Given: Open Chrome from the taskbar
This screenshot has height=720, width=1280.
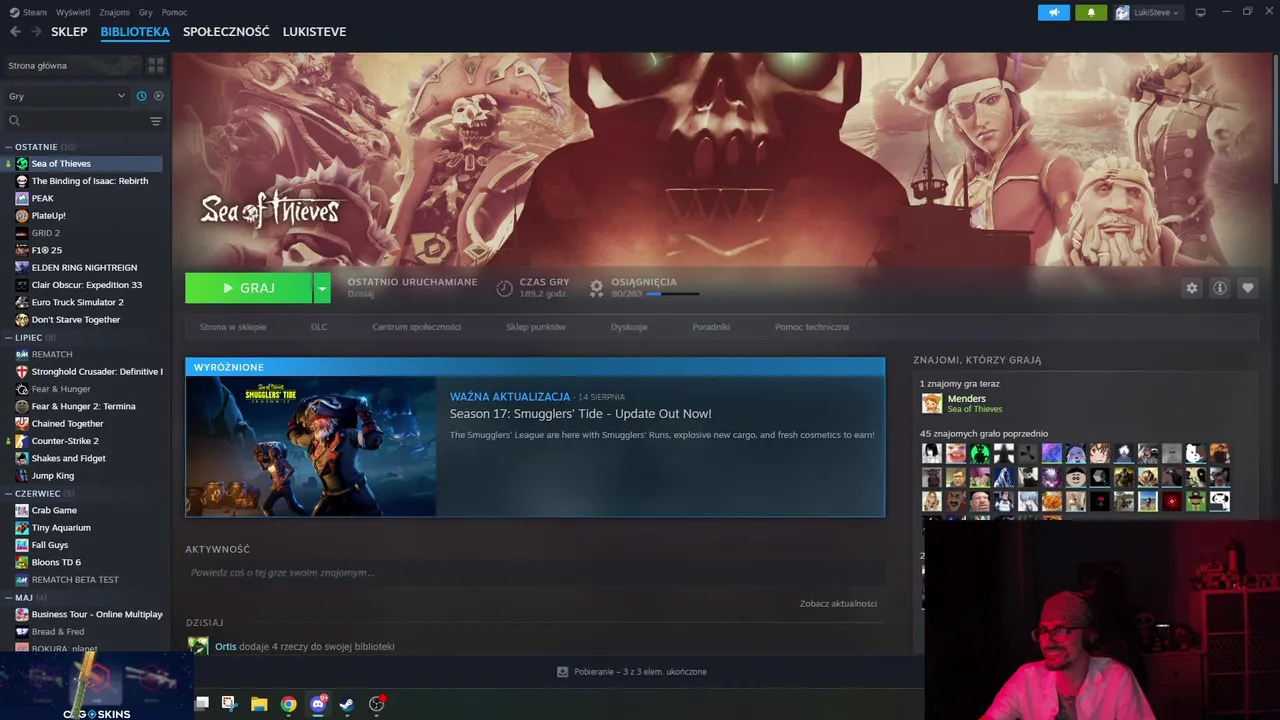Looking at the screenshot, I should (x=288, y=704).
